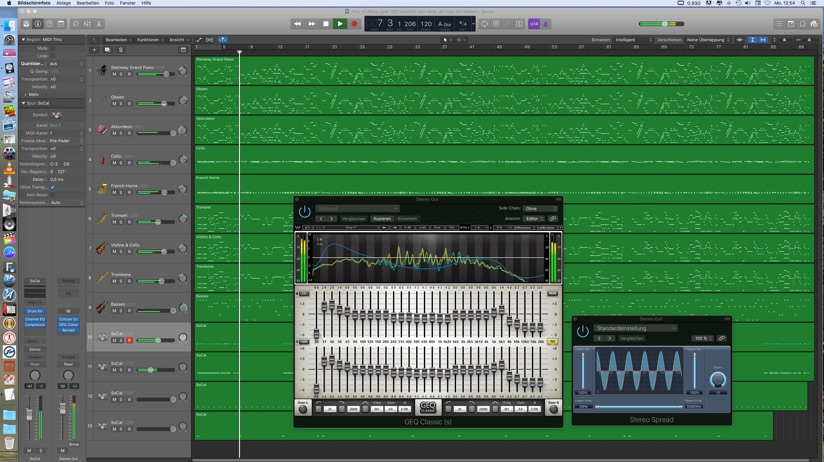
Task: Click the Steinway Grand Piano track icon
Action: [x=102, y=70]
